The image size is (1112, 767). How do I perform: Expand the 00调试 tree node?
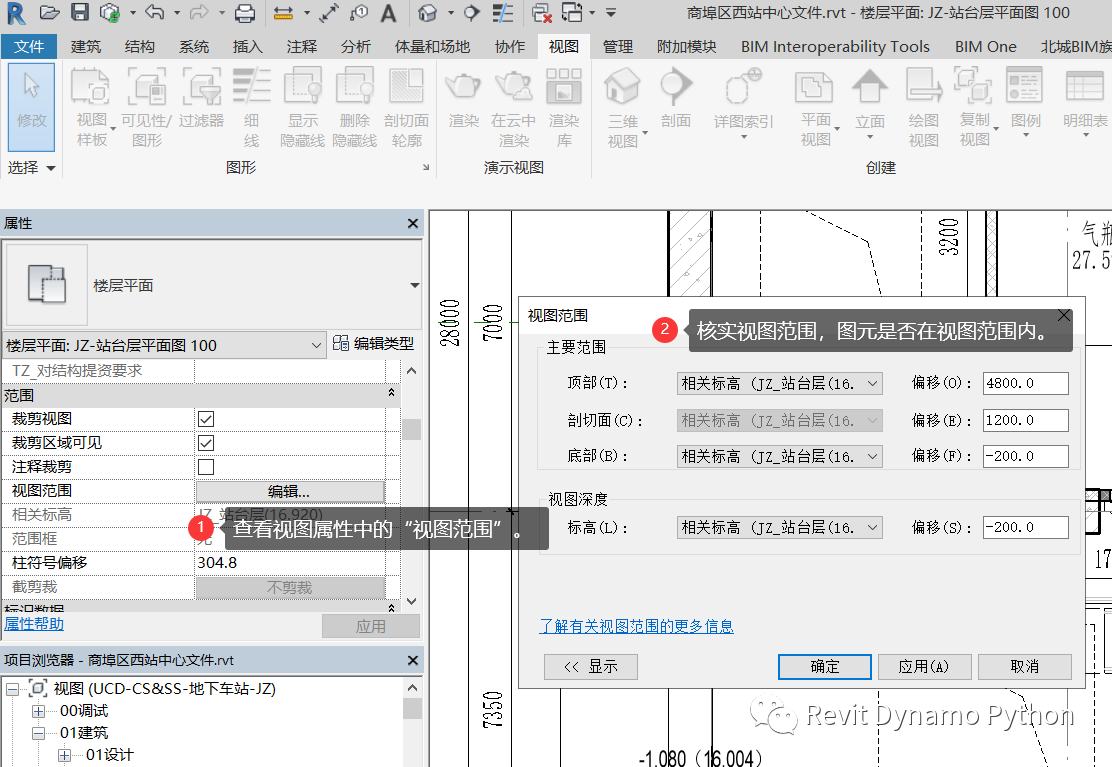pos(38,711)
